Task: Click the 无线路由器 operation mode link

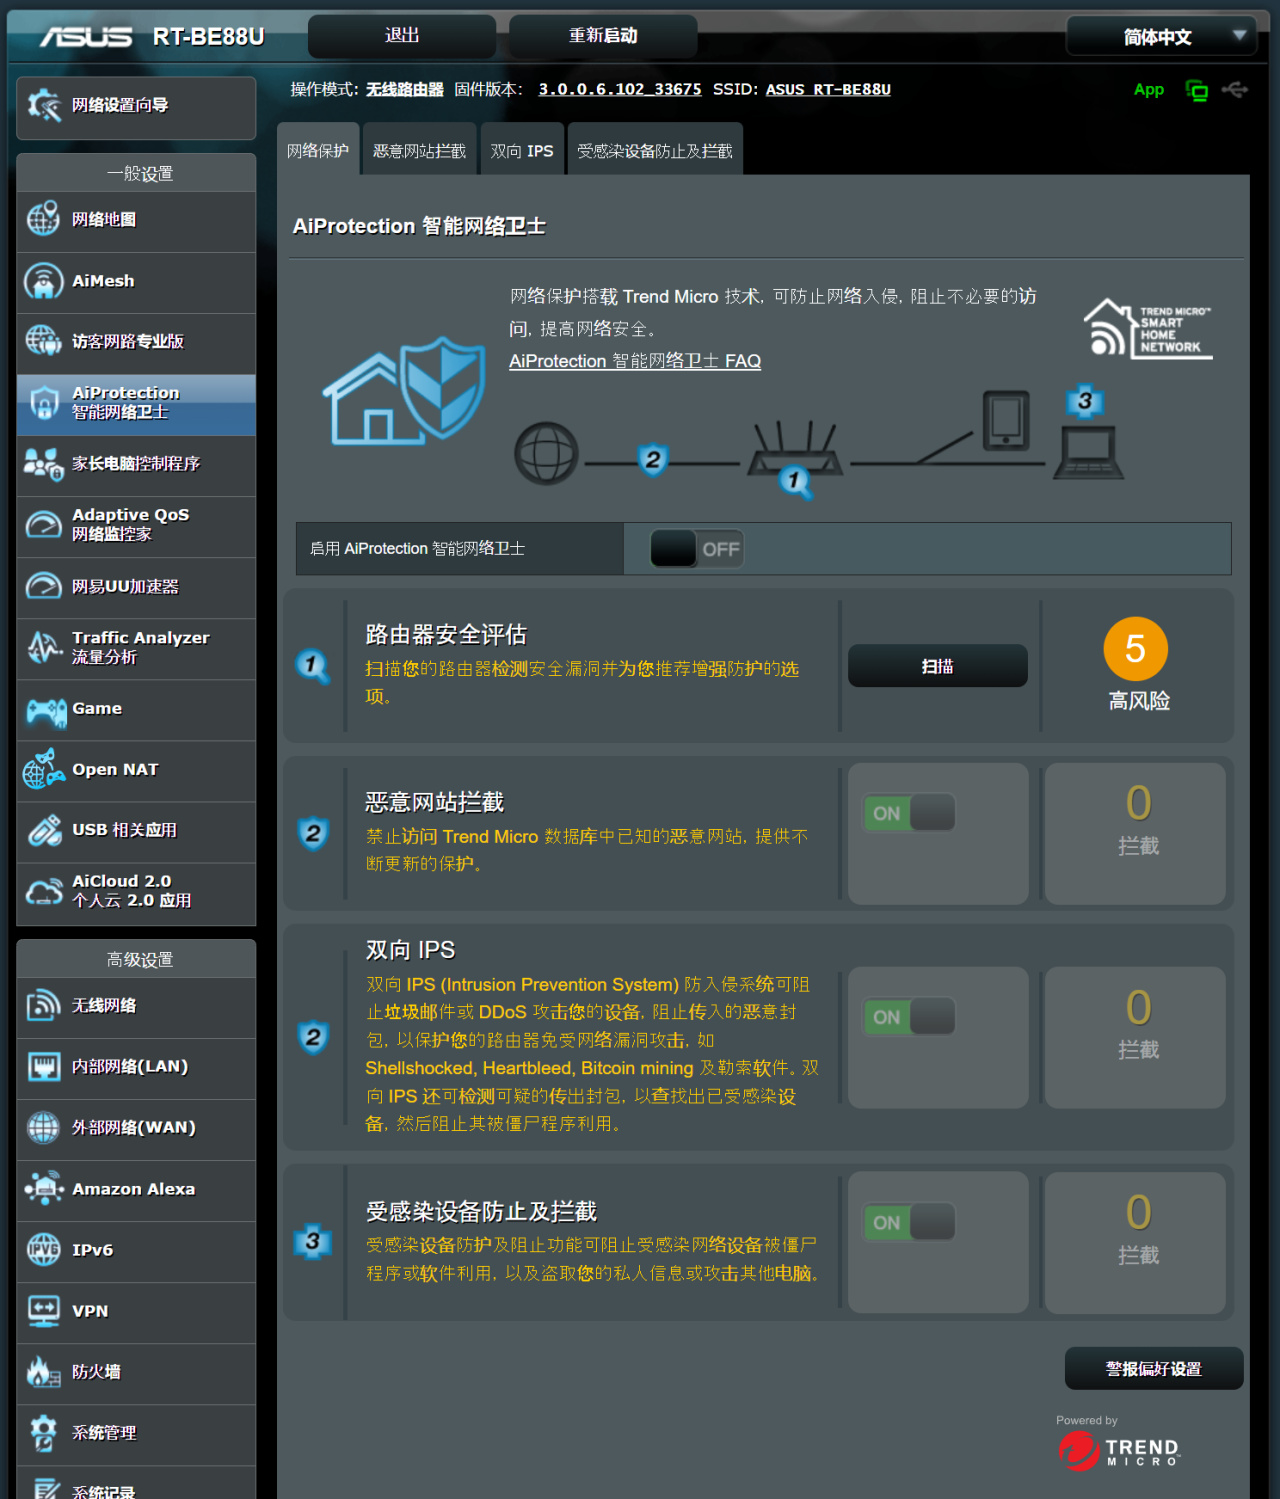Action: tap(405, 89)
